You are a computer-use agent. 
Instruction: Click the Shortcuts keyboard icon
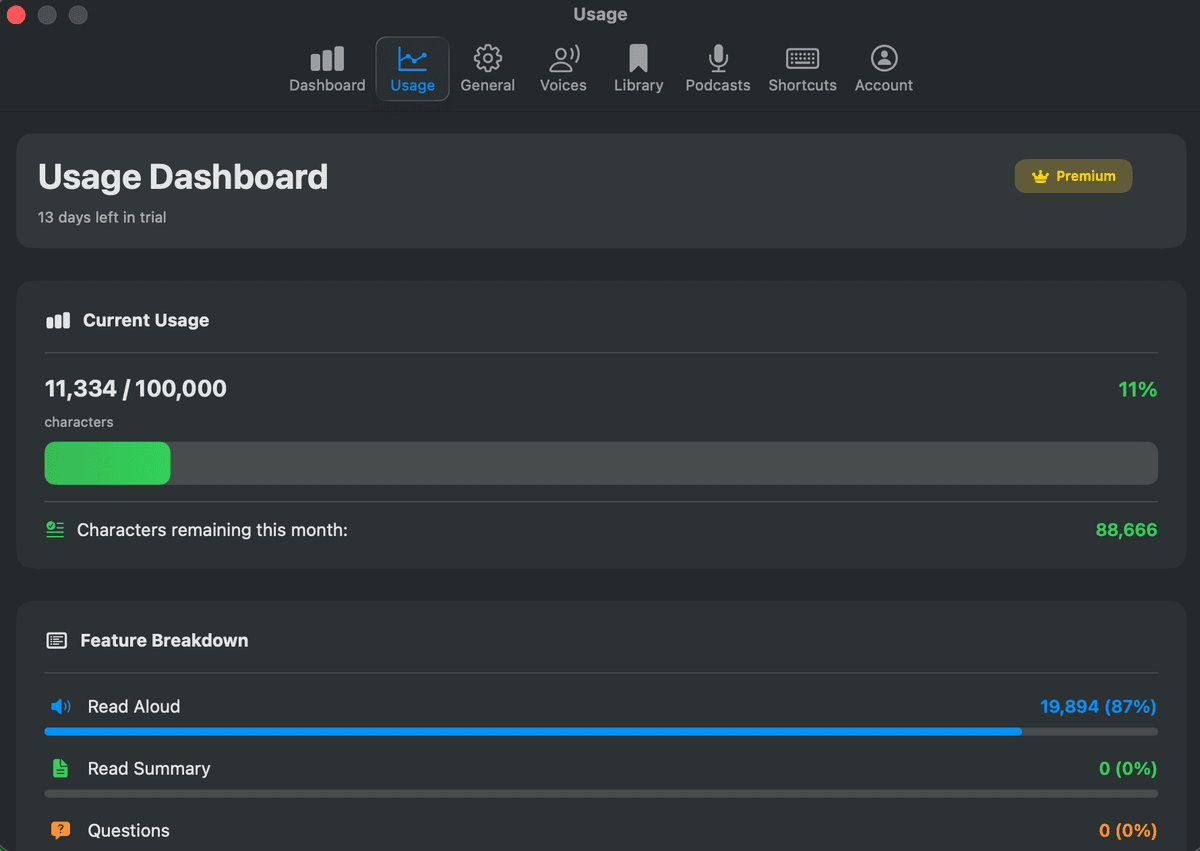[x=802, y=60]
